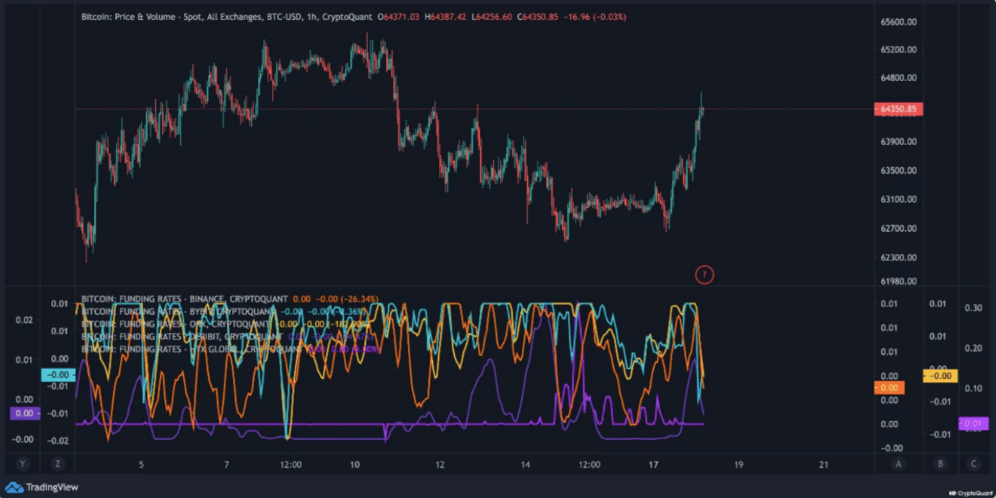Click the 65200.00 price axis label
Viewport: 996px width, 498px height.
[x=898, y=50]
